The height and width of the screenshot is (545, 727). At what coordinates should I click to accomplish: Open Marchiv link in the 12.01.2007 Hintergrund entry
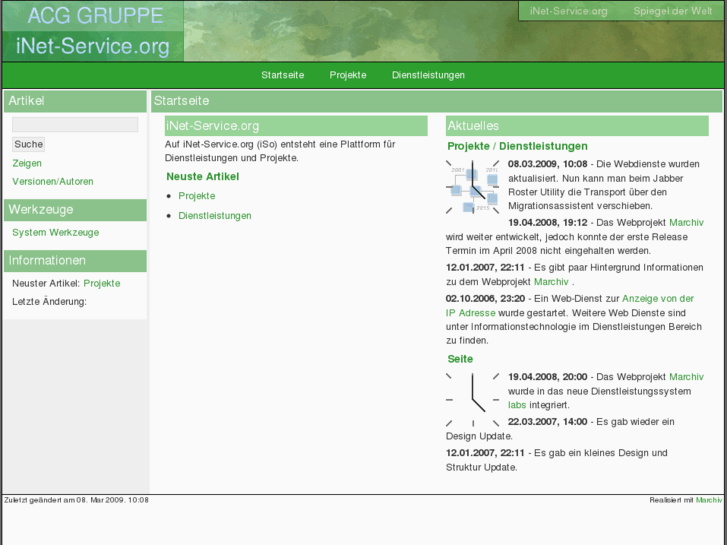pos(551,282)
